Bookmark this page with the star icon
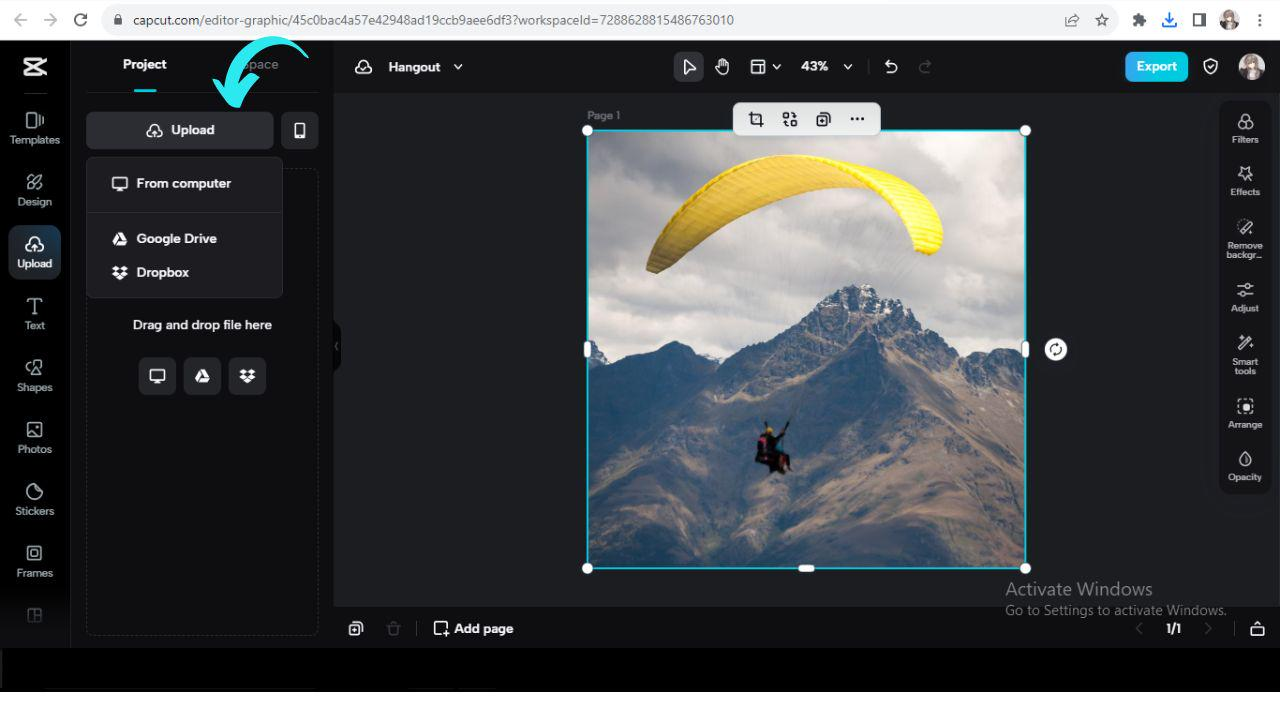 [1102, 20]
